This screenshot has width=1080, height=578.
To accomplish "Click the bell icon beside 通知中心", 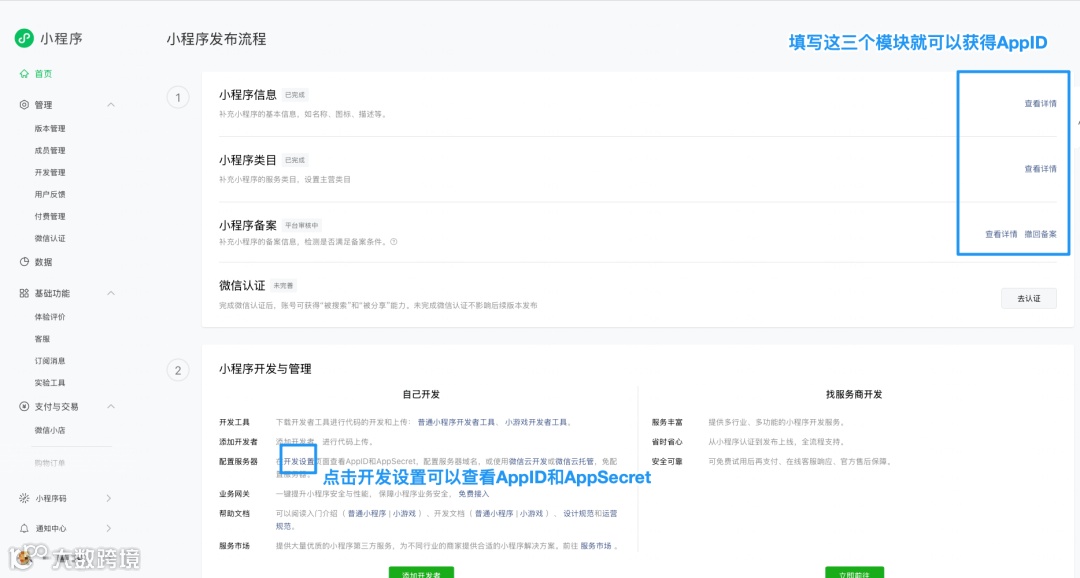I will pos(24,528).
